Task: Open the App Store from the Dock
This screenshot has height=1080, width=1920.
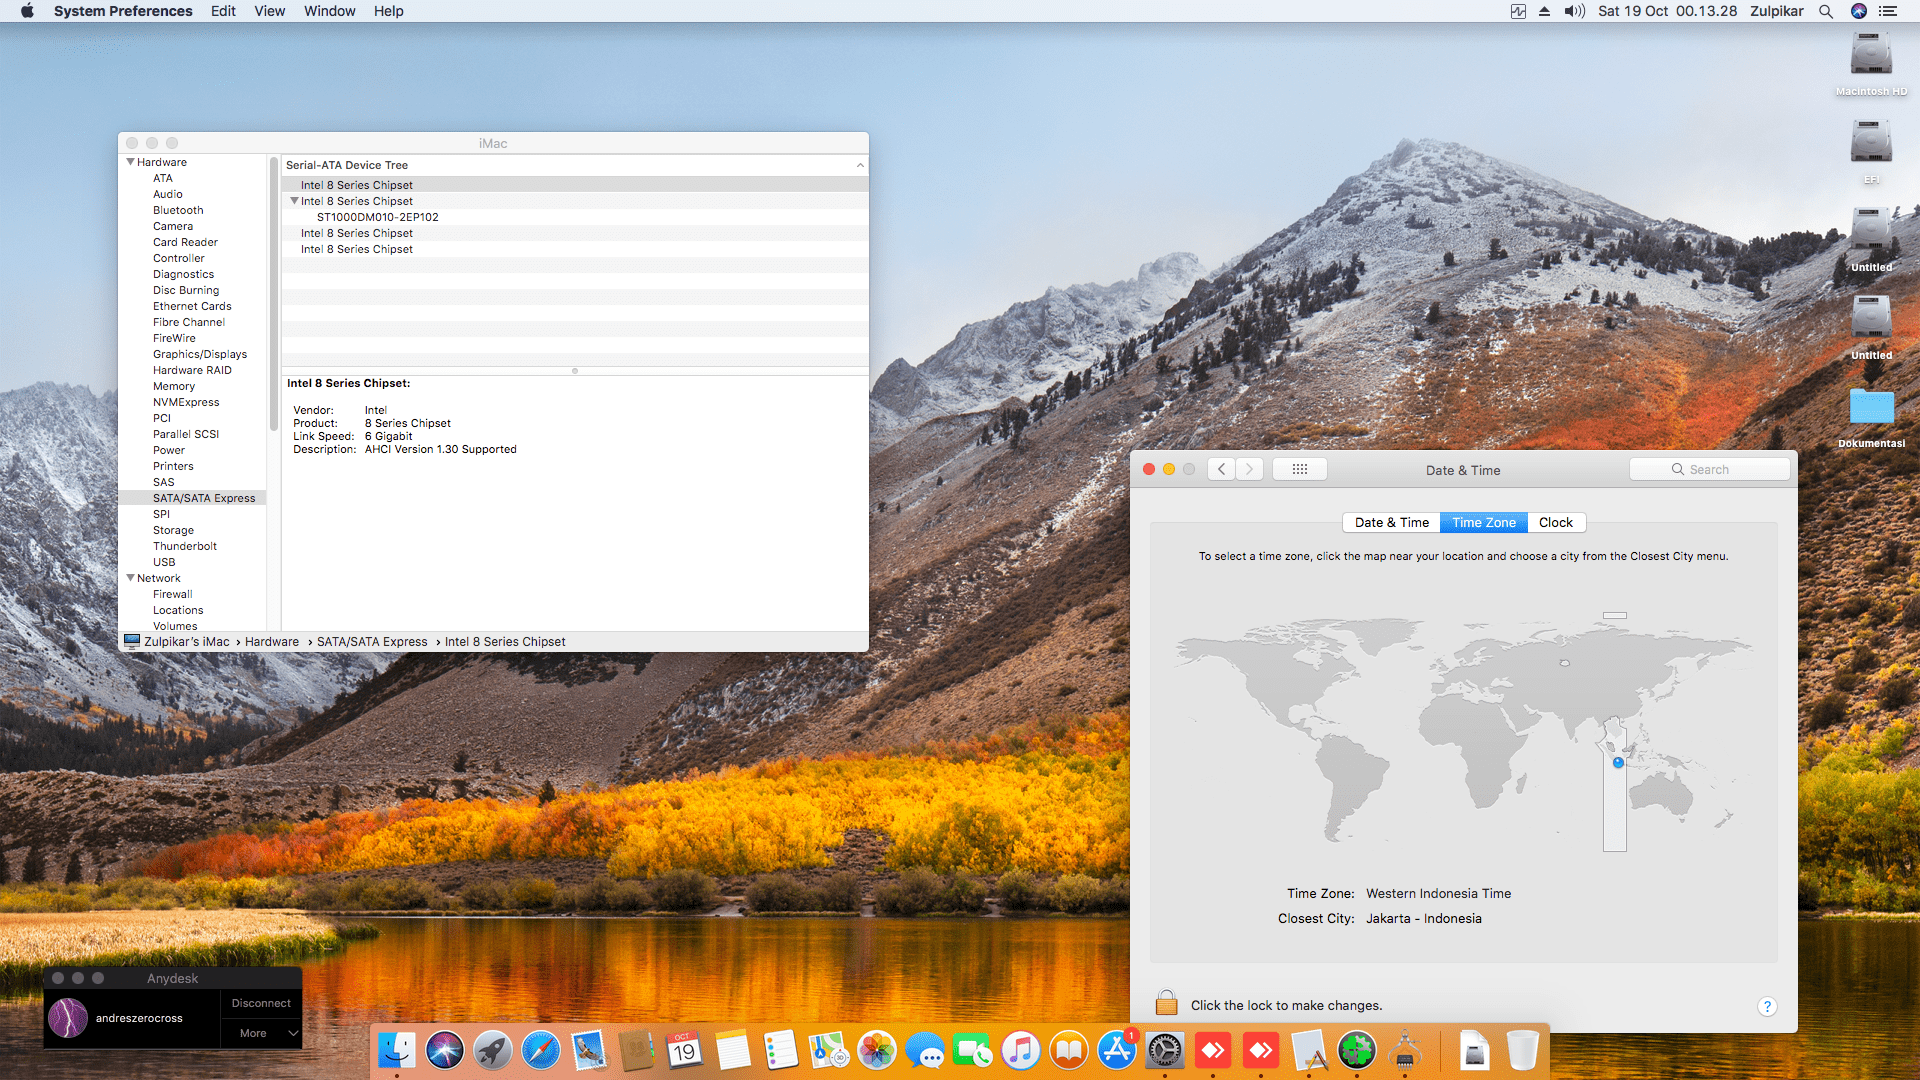Action: click(1117, 1050)
